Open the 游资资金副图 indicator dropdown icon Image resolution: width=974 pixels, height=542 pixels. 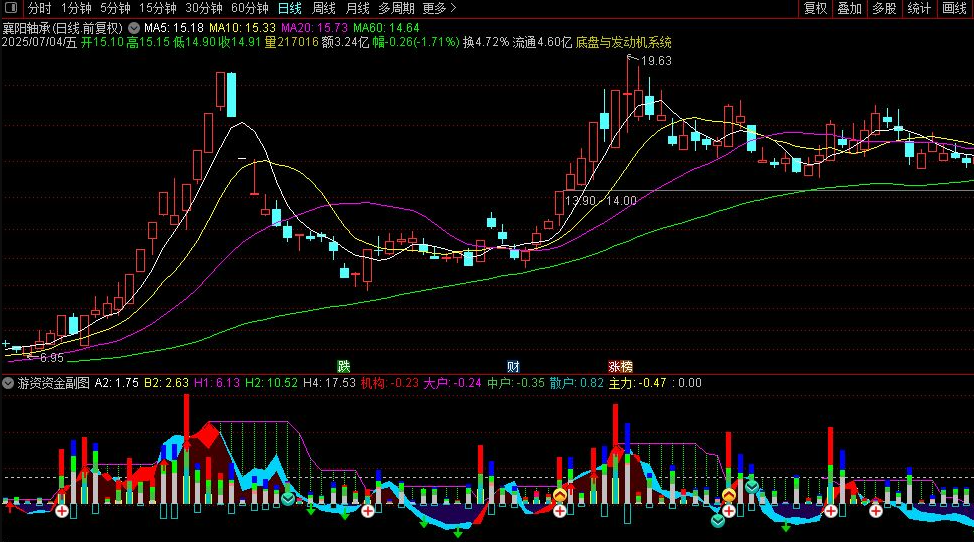point(8,383)
